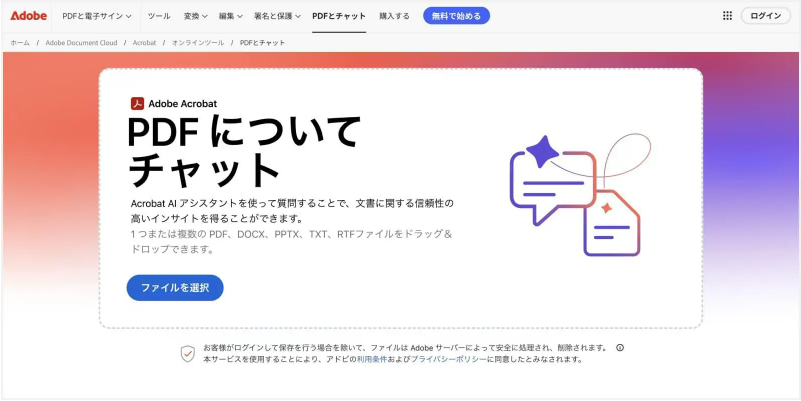Click the ドラッグ＆ドロップ file types text
The image size is (801, 401).
(x=292, y=242)
